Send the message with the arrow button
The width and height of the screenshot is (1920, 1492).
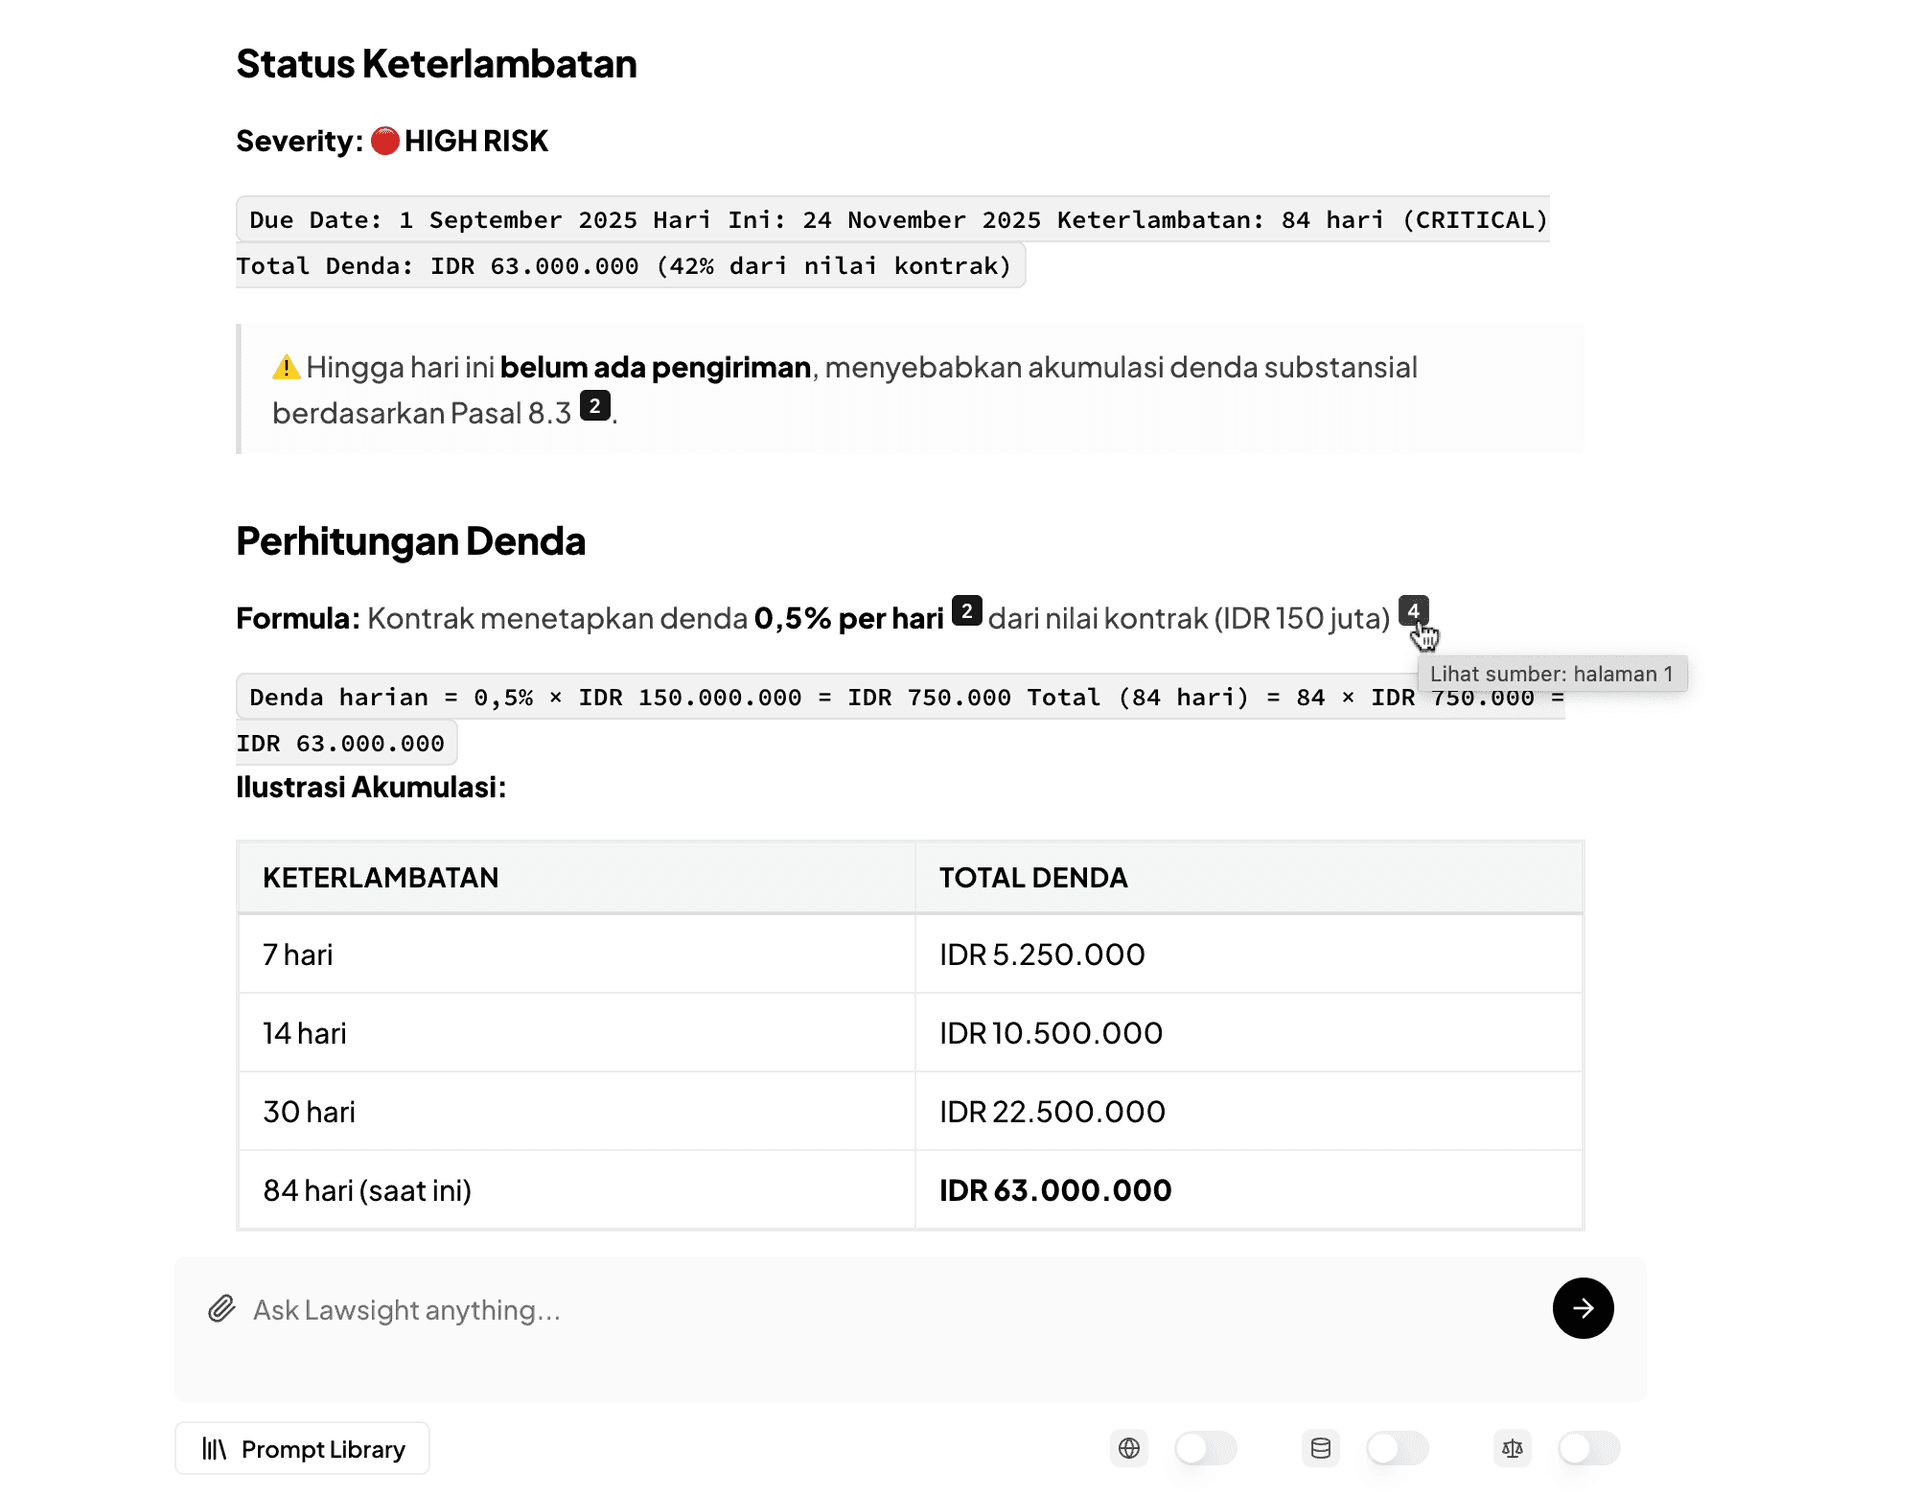(1583, 1308)
